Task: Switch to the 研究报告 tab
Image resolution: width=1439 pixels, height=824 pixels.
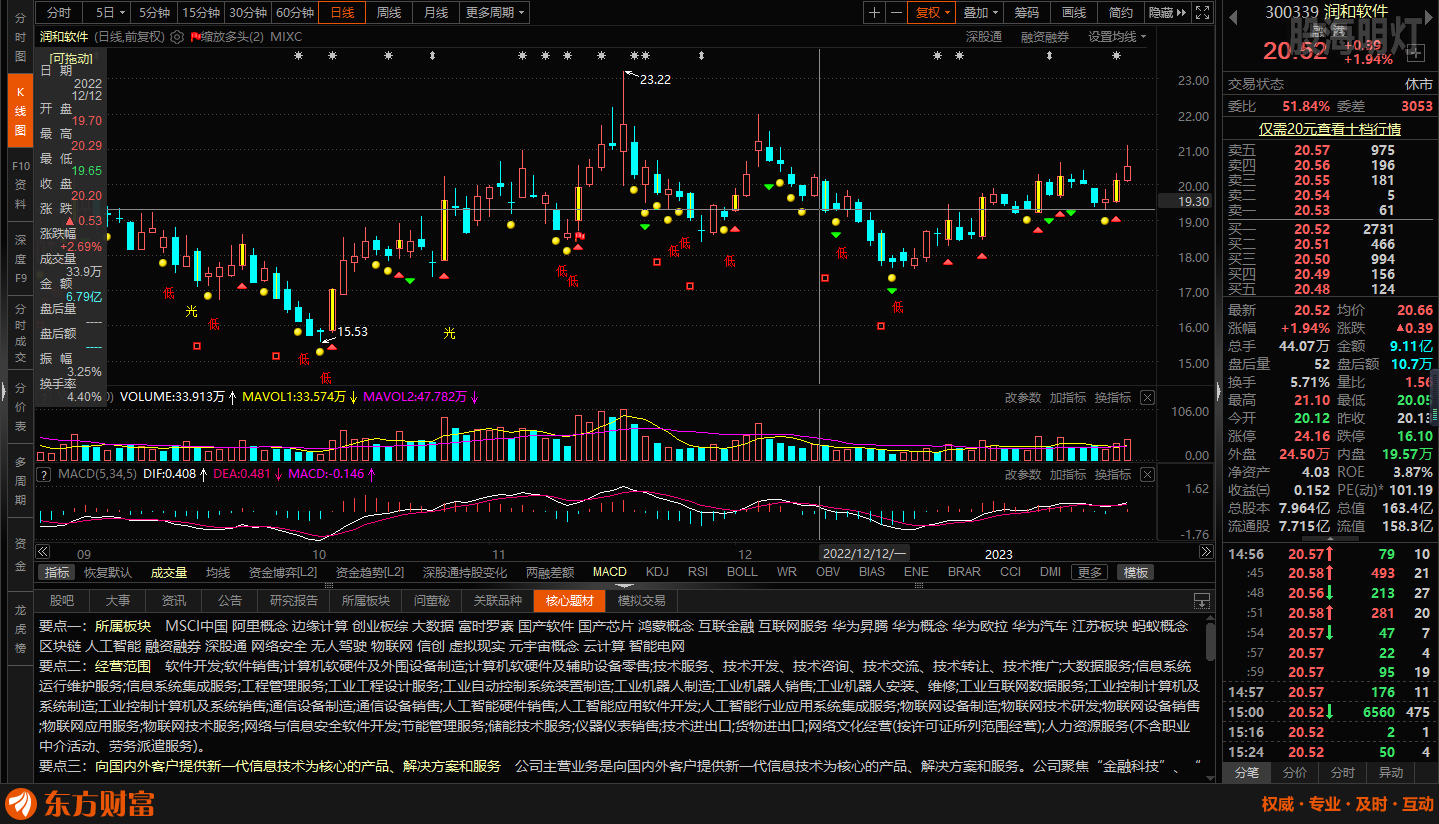Action: coord(294,600)
